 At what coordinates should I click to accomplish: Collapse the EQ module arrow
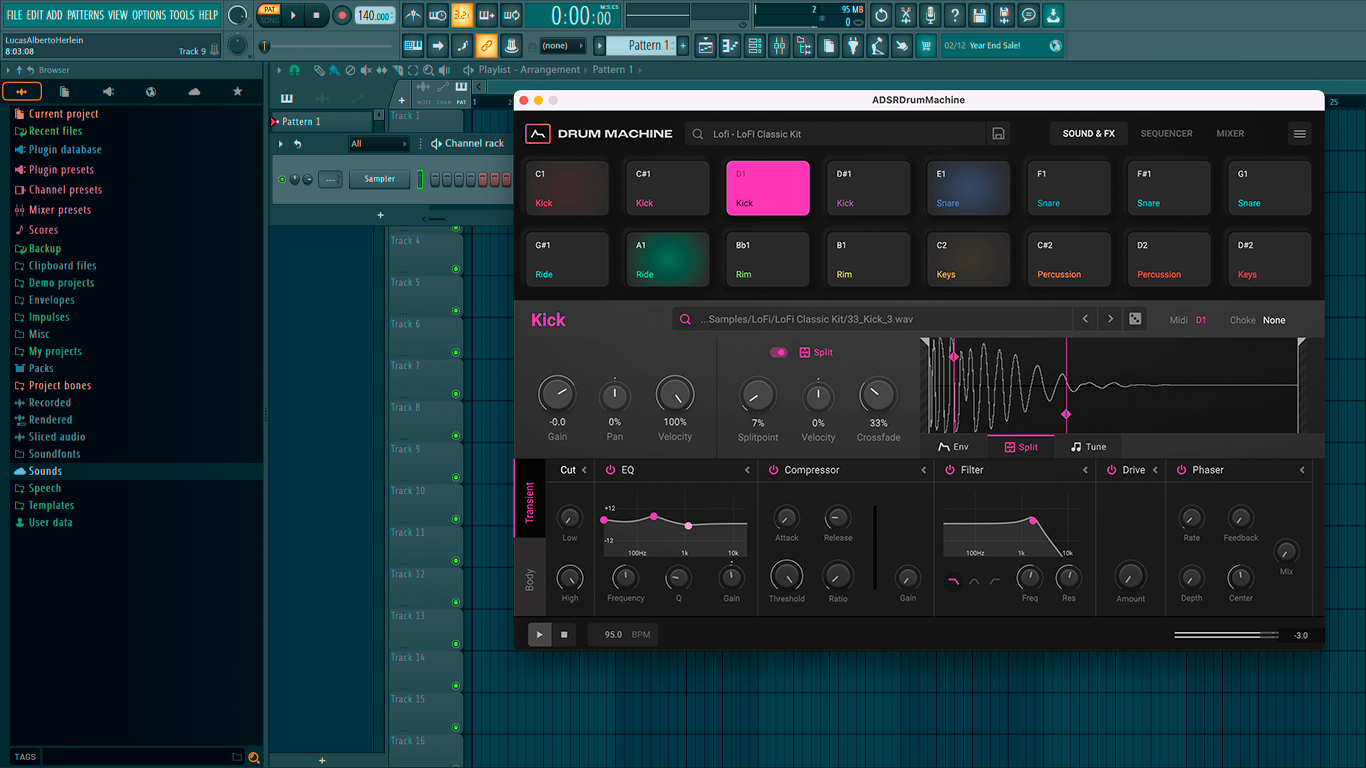coord(746,470)
